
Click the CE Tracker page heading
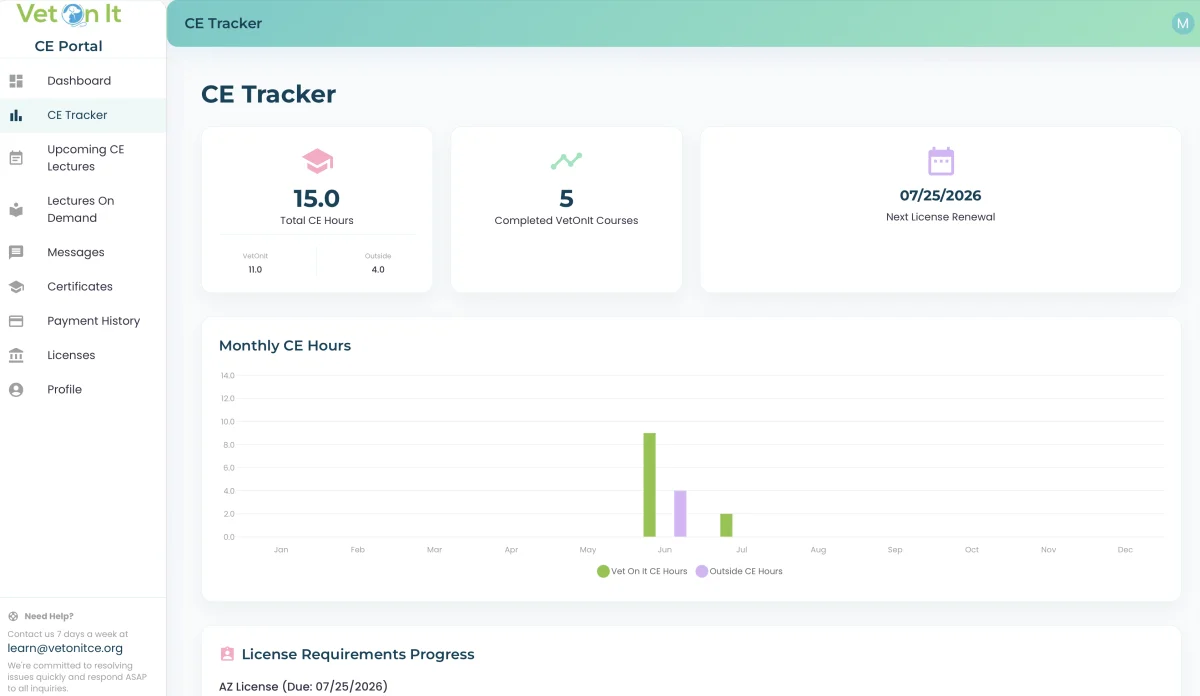pos(268,94)
